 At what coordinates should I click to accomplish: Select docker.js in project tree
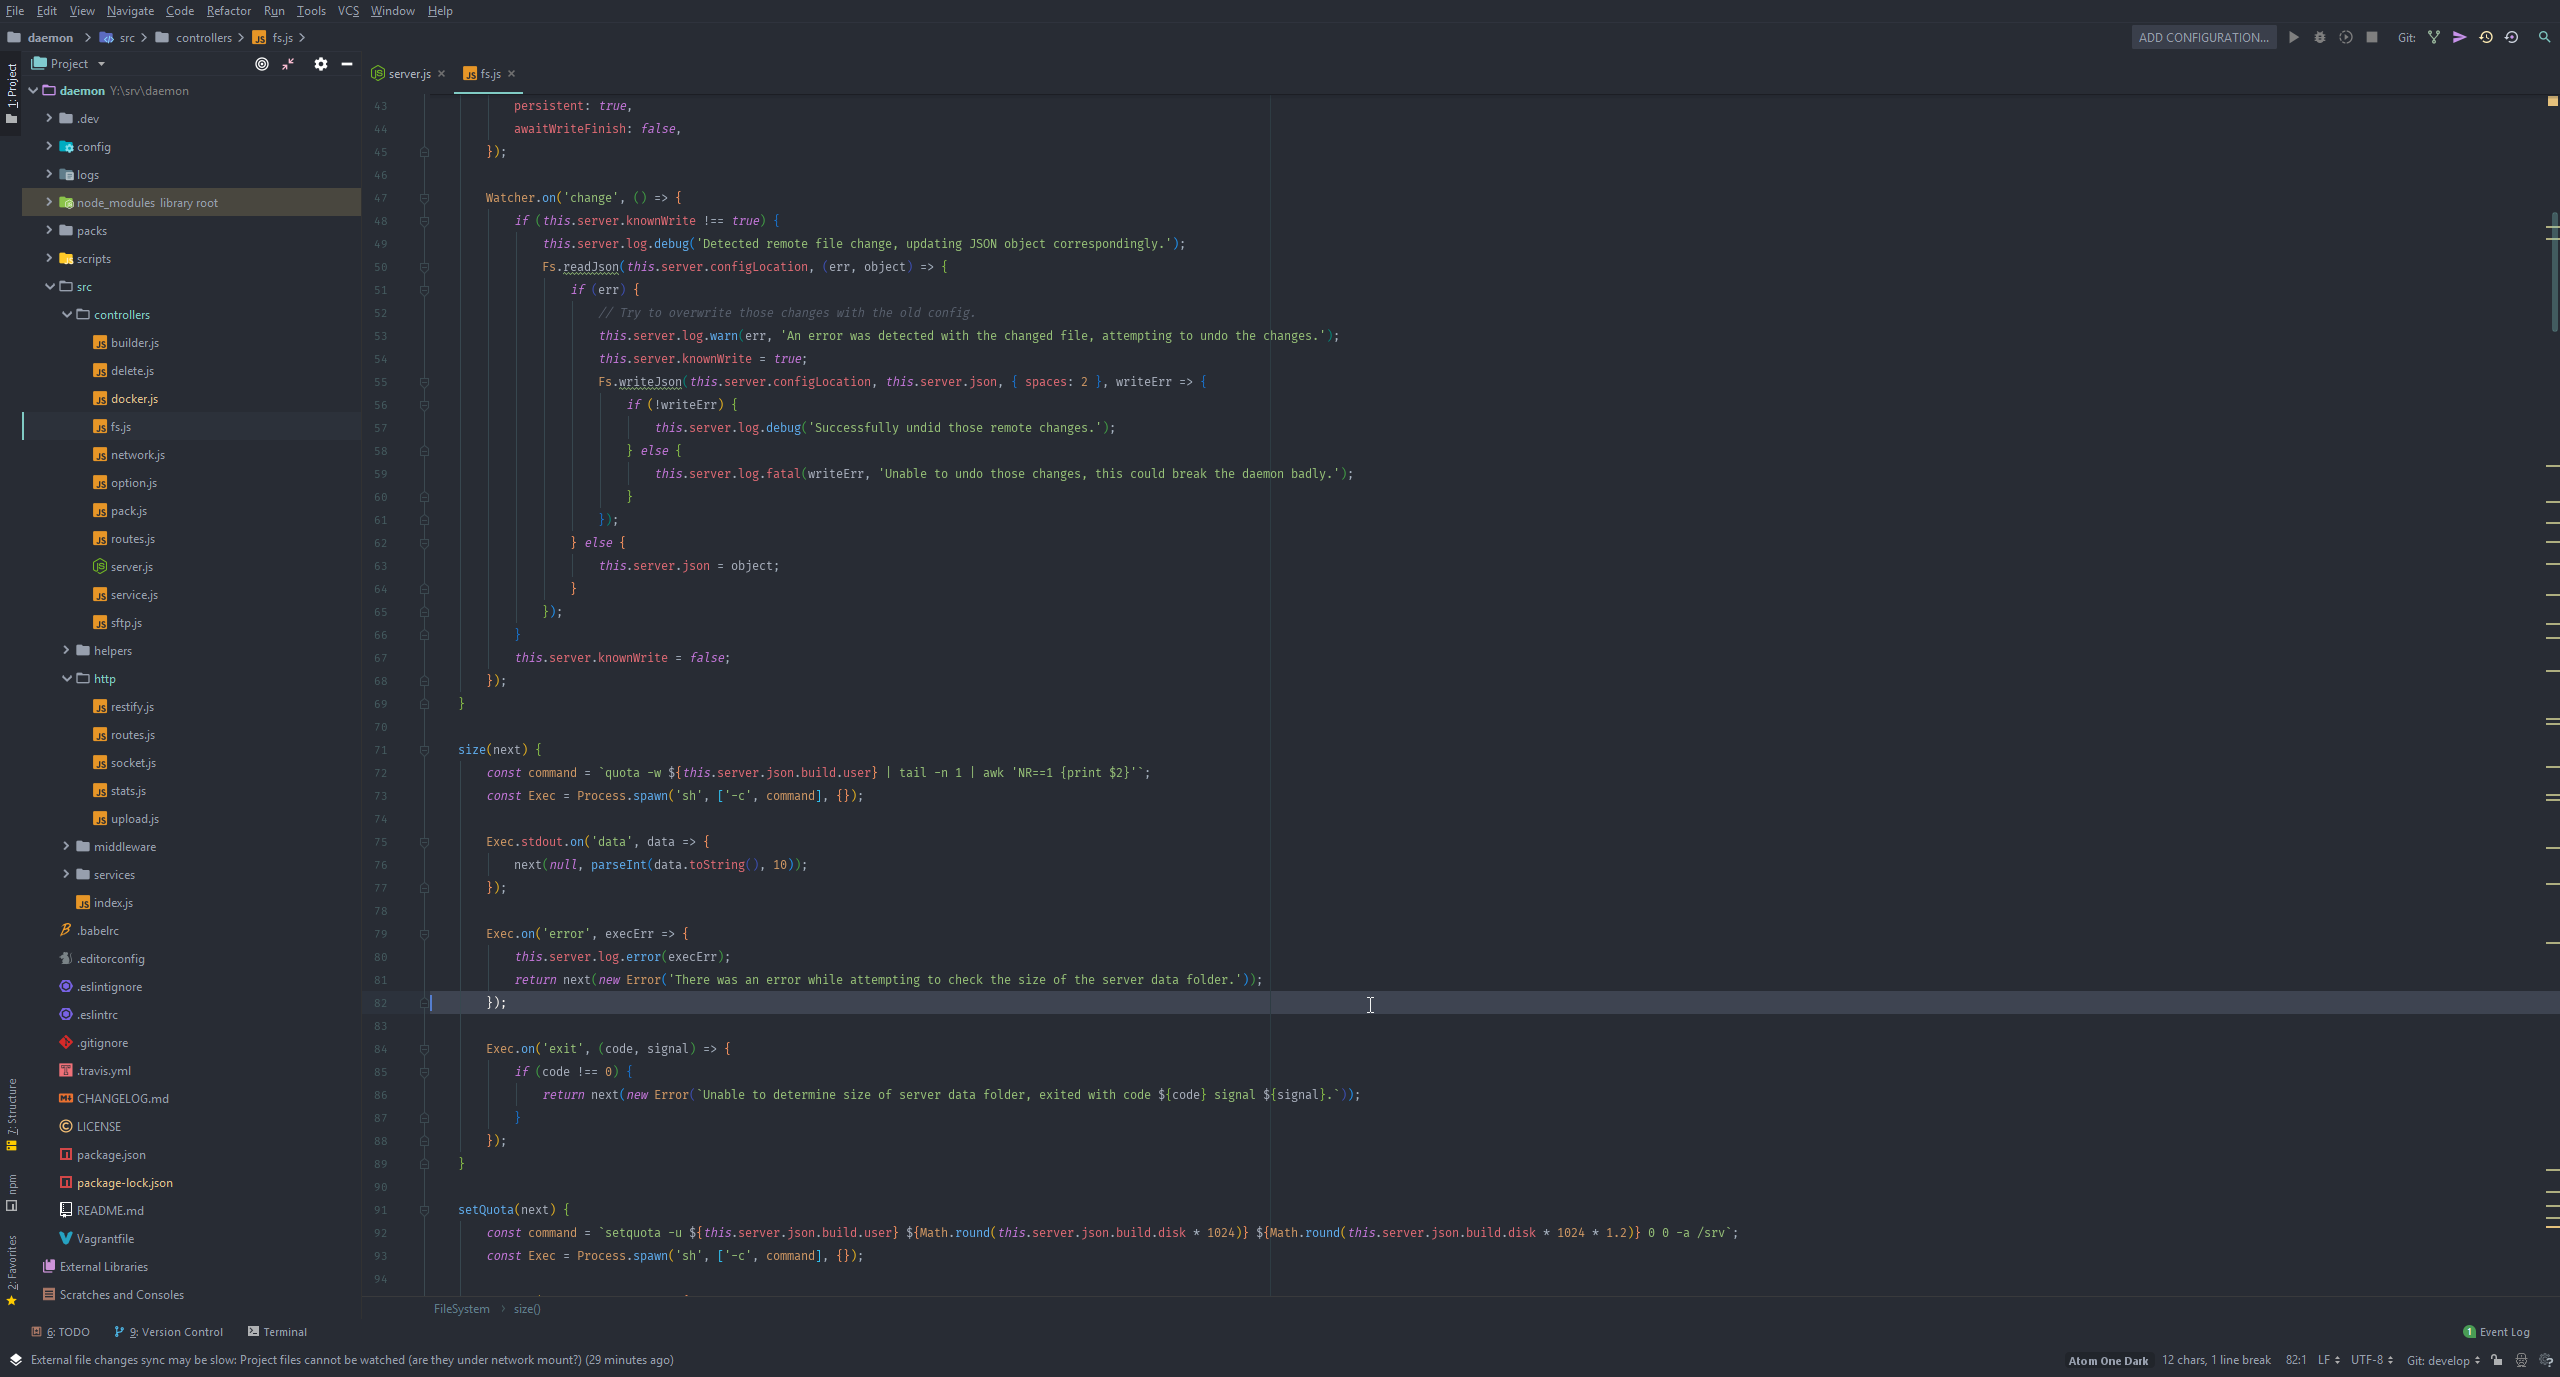pos(134,398)
